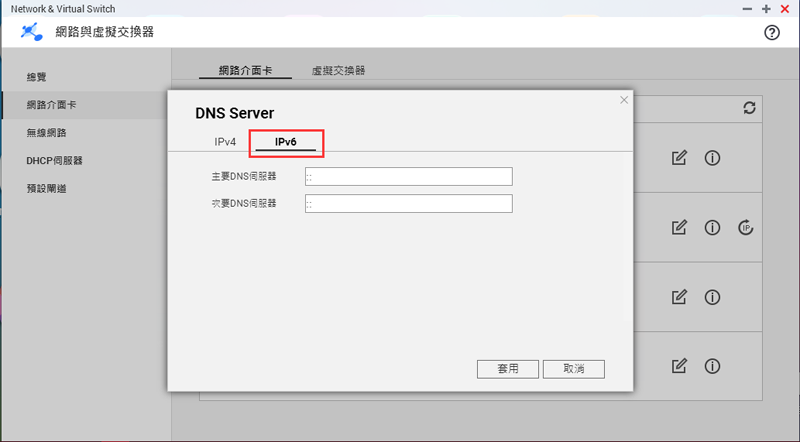Click the edit icon on the fourth adapter row
This screenshot has height=442, width=800.
point(679,366)
